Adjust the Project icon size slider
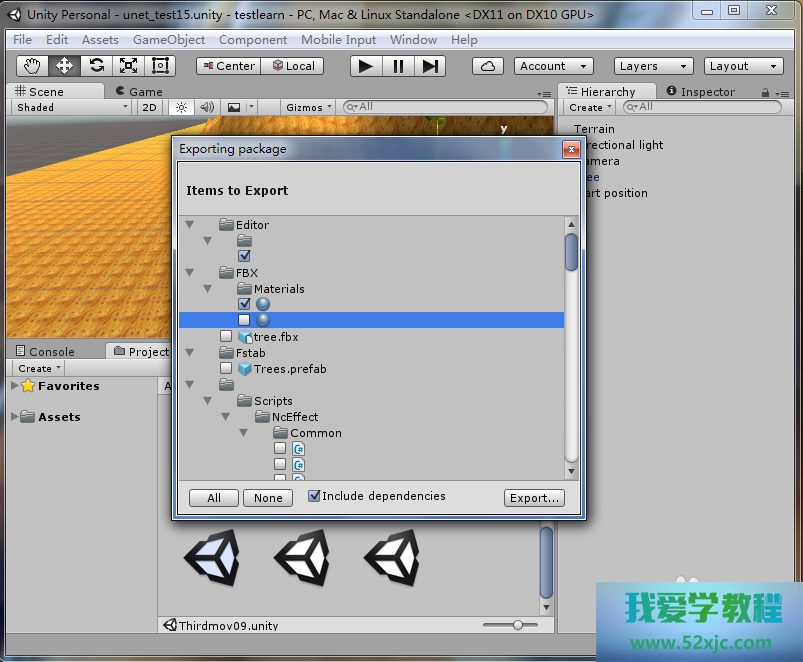Viewport: 803px width, 662px height. pyautogui.click(x=517, y=625)
